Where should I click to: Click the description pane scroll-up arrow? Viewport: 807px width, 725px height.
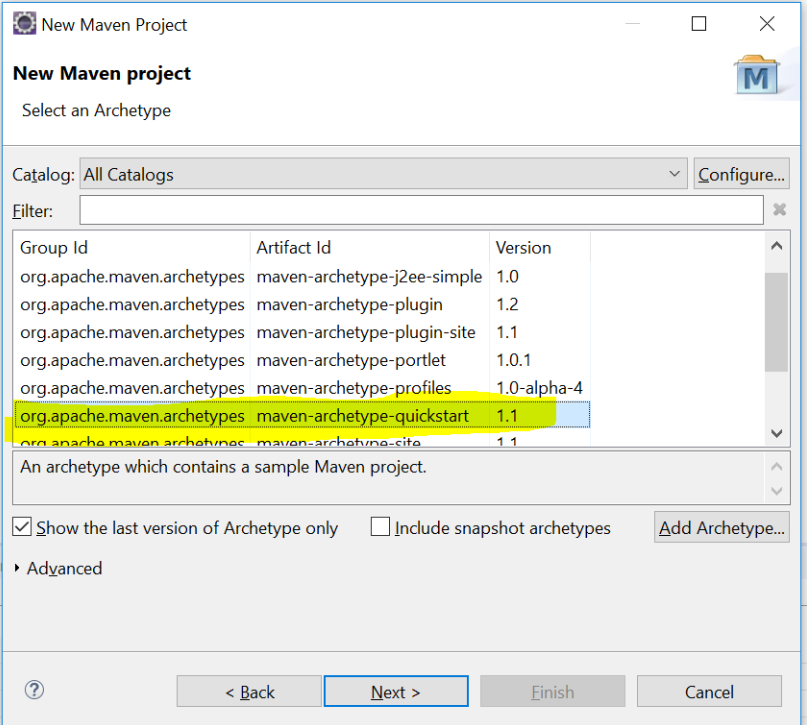tap(777, 465)
